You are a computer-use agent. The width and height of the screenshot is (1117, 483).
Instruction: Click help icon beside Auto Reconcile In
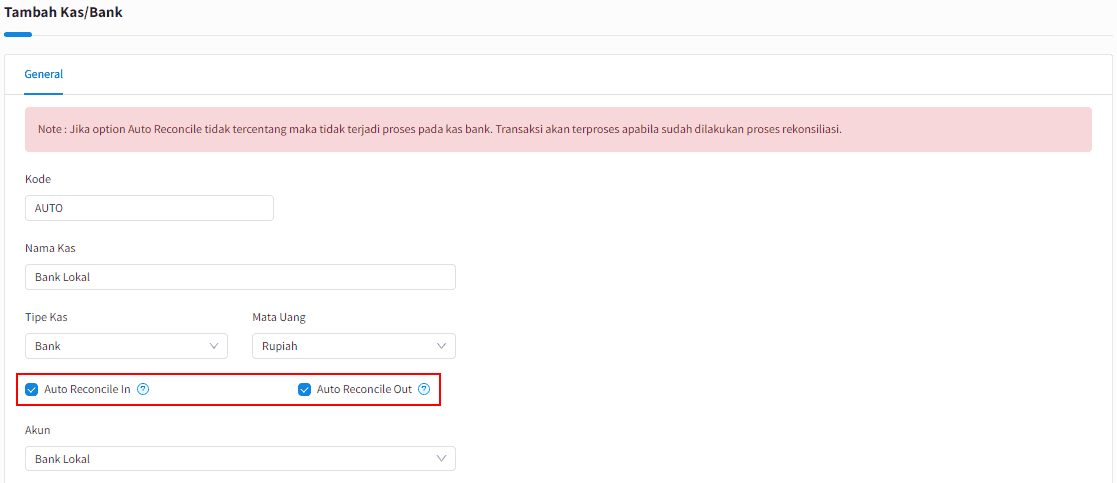point(142,389)
